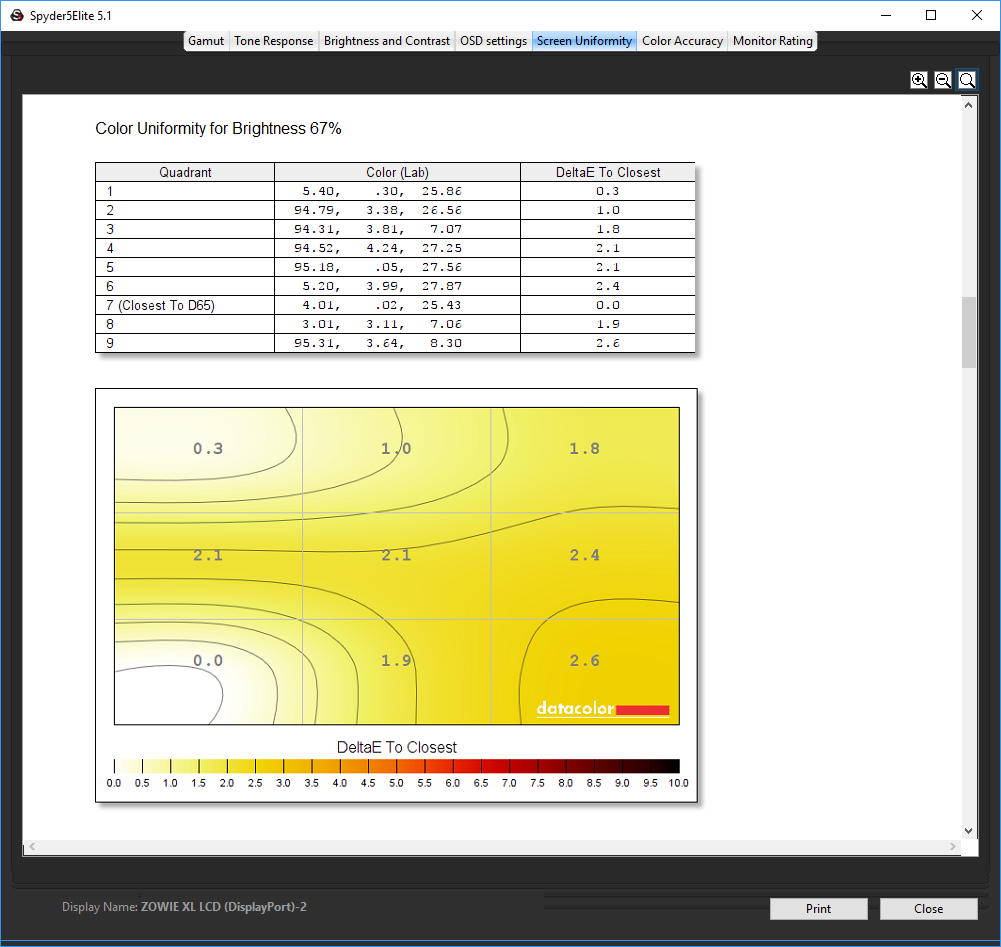Viewport: 1001px width, 947px height.
Task: Click the display name 'ZOWIE XL LCD (DisplayPort)-2'
Action: (223, 907)
